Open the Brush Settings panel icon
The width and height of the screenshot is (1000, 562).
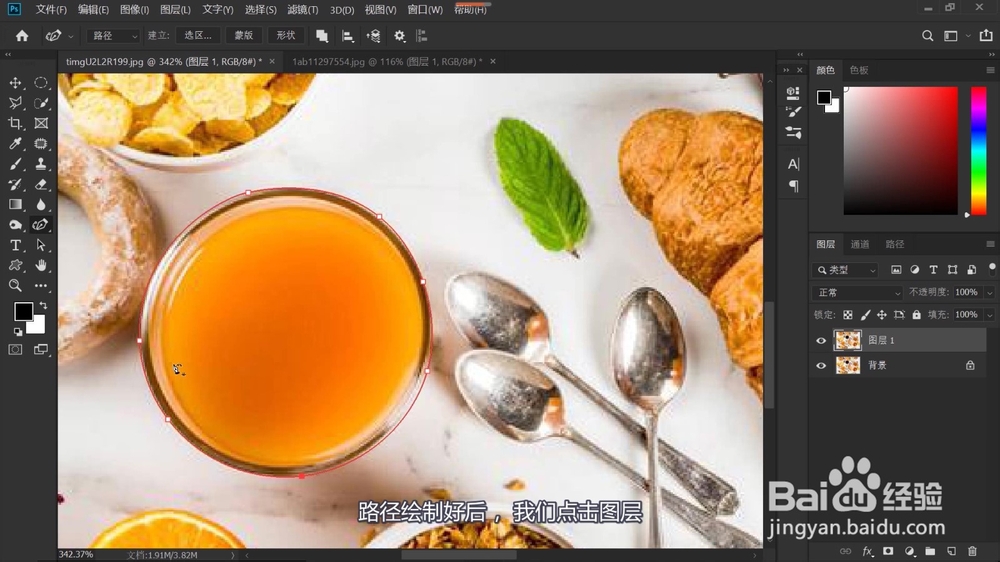click(793, 112)
